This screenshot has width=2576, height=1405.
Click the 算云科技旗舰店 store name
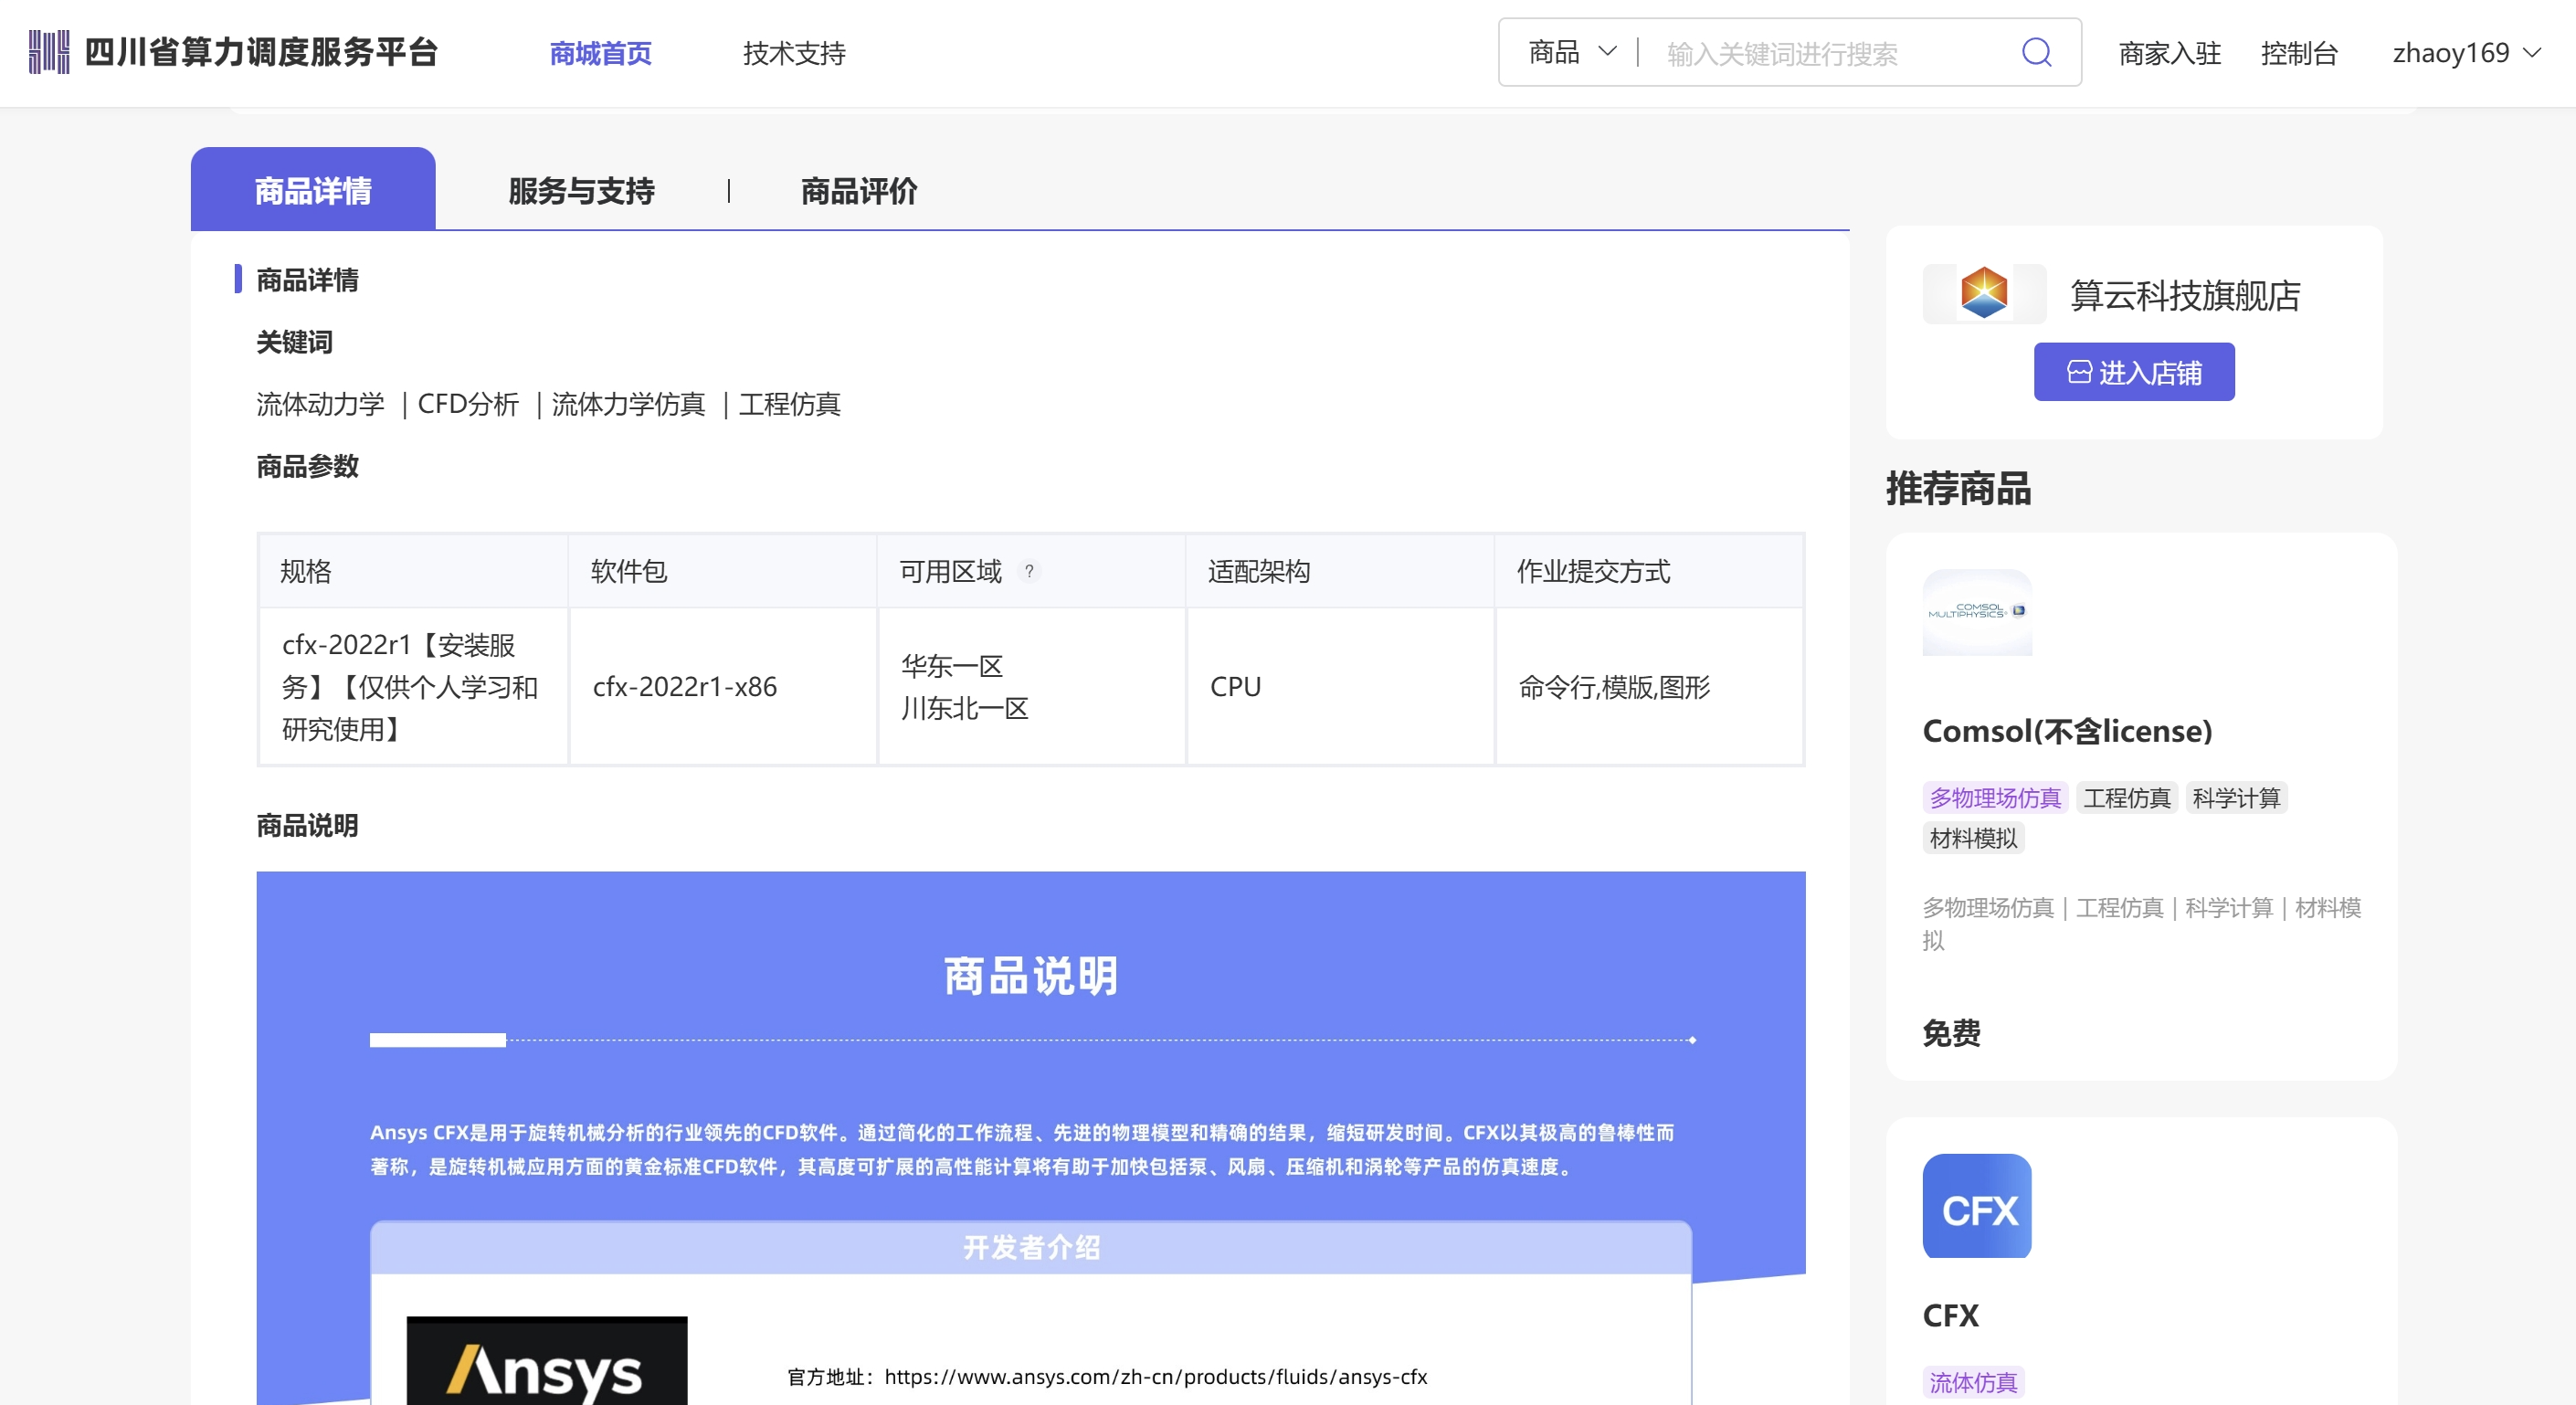click(2185, 295)
